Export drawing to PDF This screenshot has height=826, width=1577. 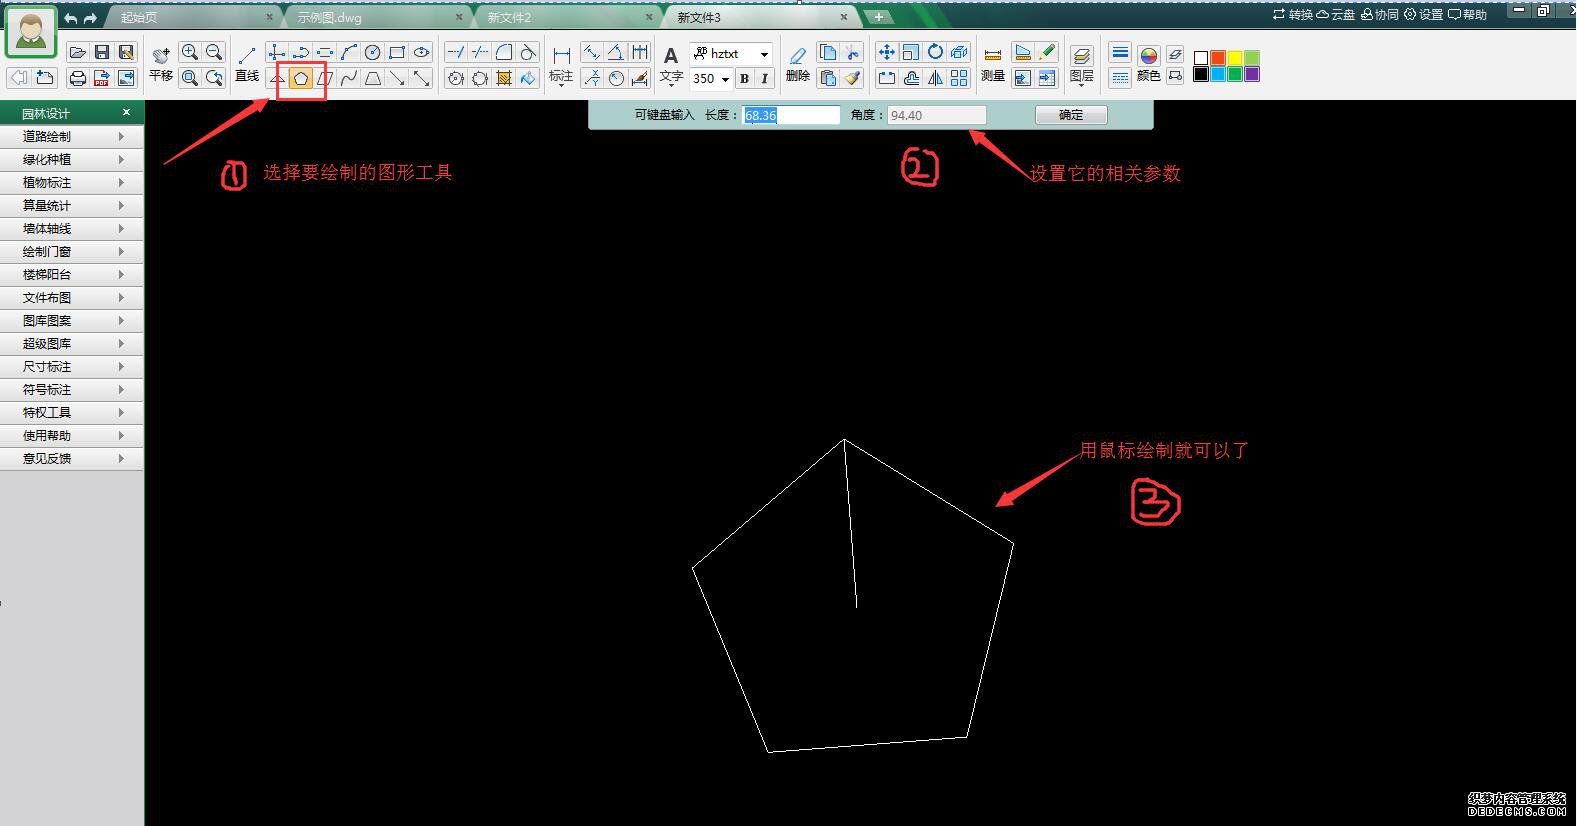[x=102, y=78]
